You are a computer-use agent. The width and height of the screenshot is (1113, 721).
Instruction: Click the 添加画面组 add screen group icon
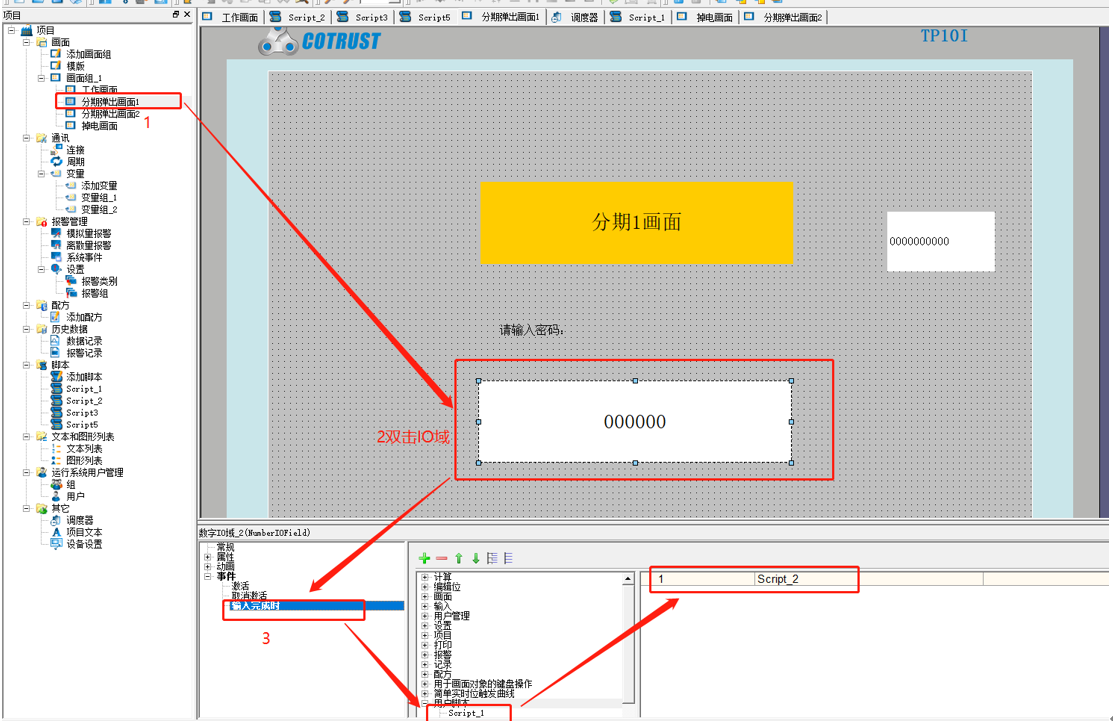pos(56,54)
